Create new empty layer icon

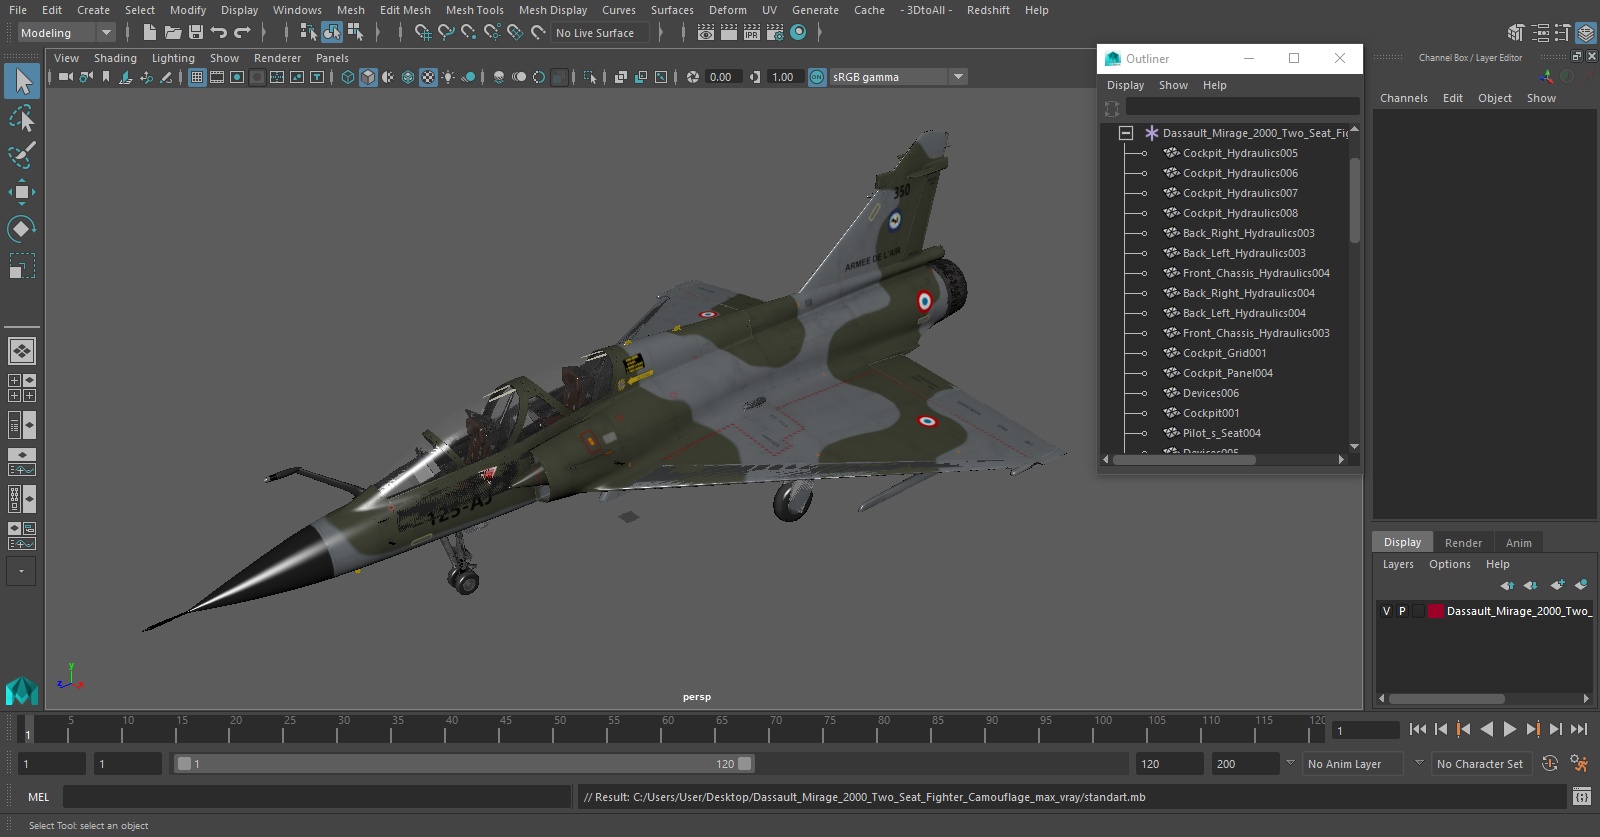(1557, 585)
